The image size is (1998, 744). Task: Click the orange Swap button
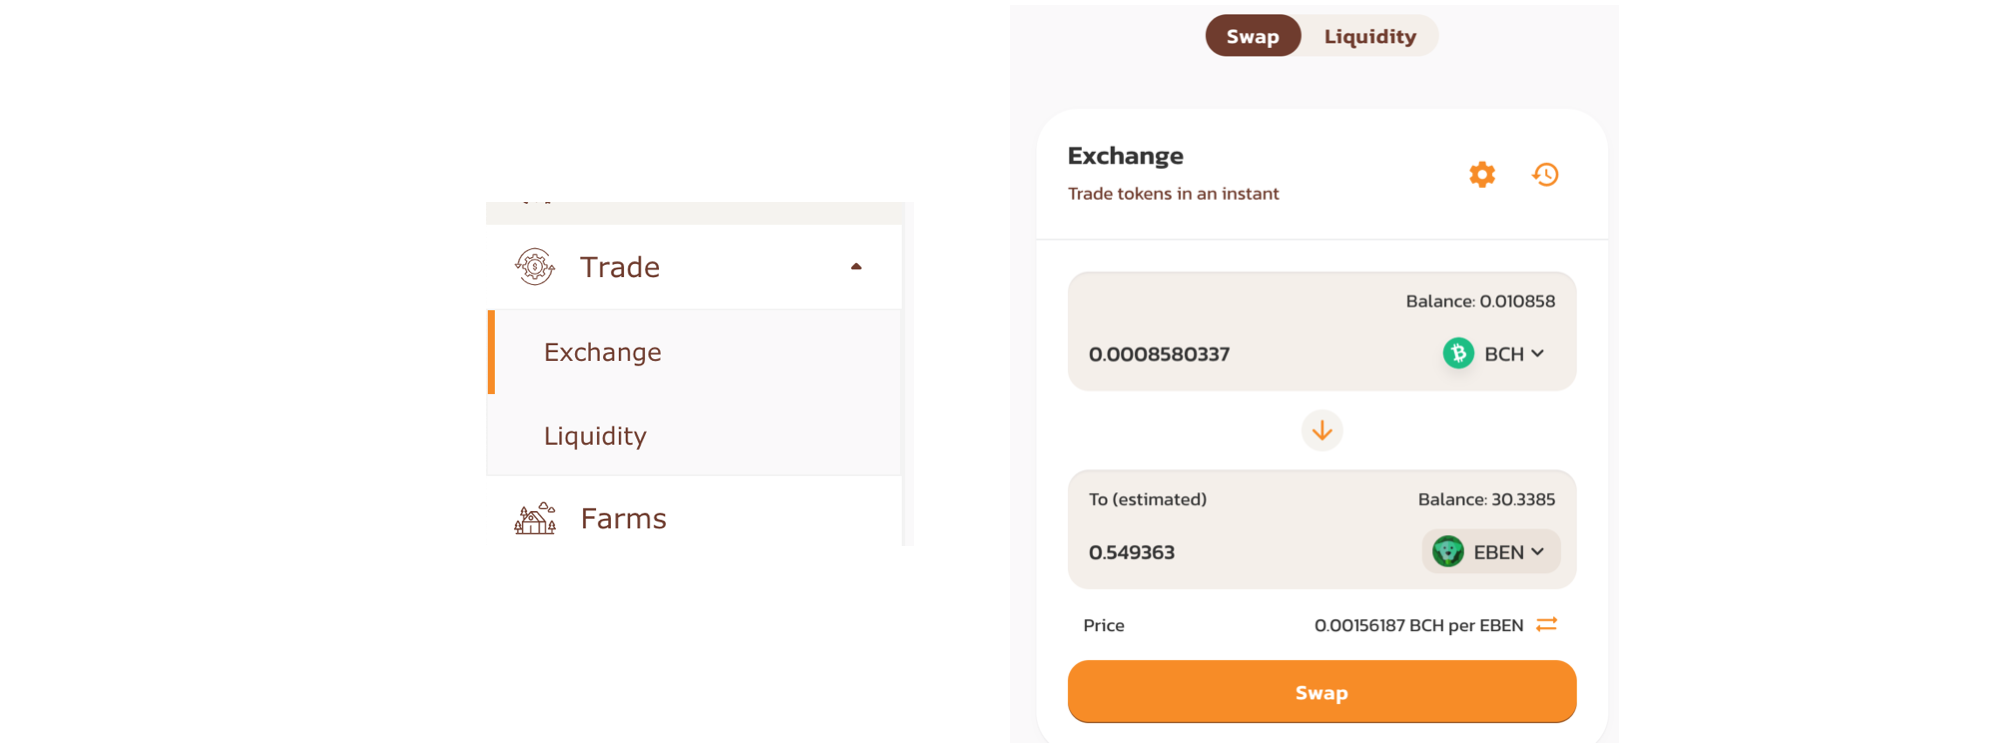coord(1322,692)
